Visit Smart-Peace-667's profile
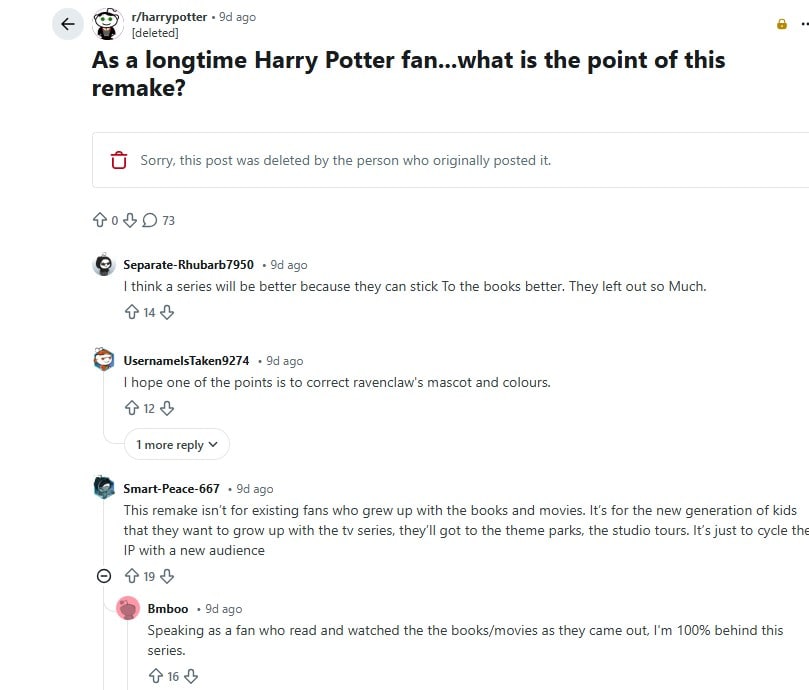The height and width of the screenshot is (690, 809). click(x=171, y=488)
